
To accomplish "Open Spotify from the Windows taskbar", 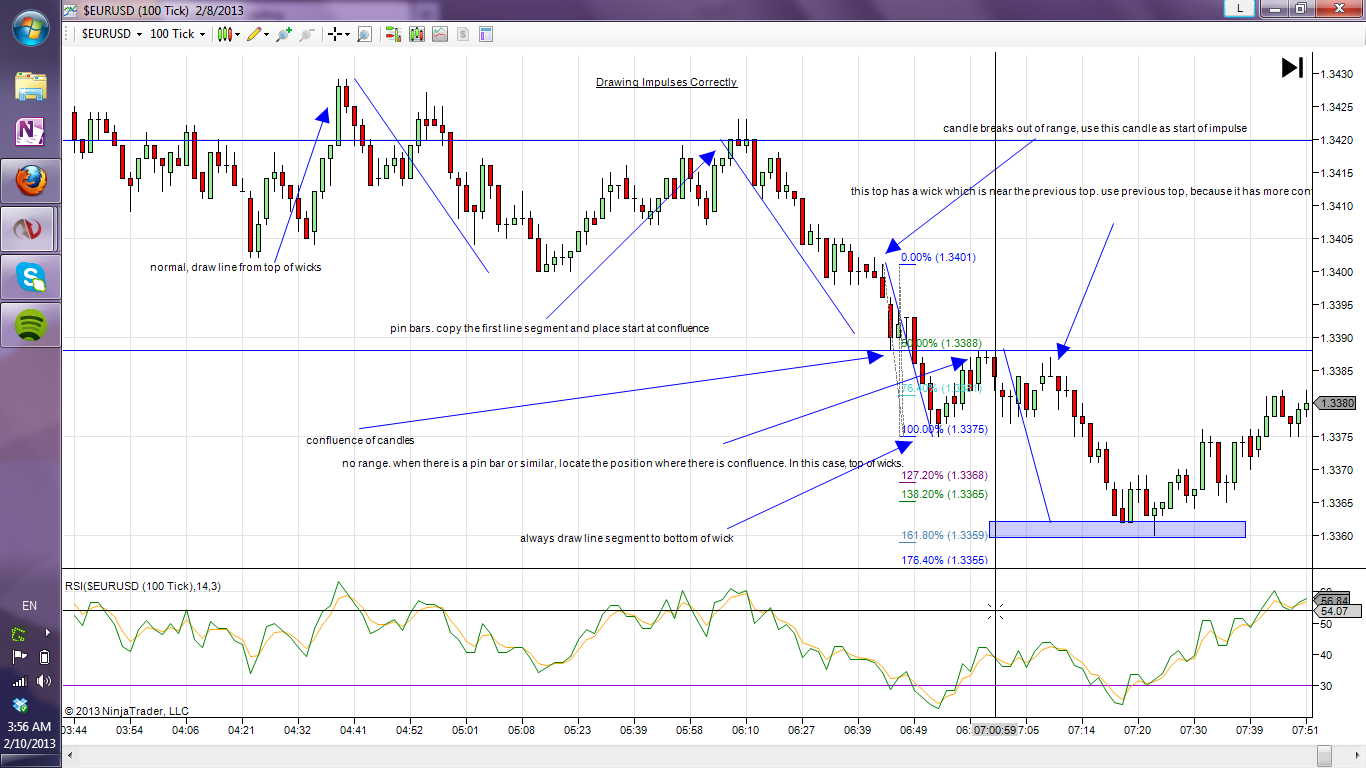I will point(31,325).
